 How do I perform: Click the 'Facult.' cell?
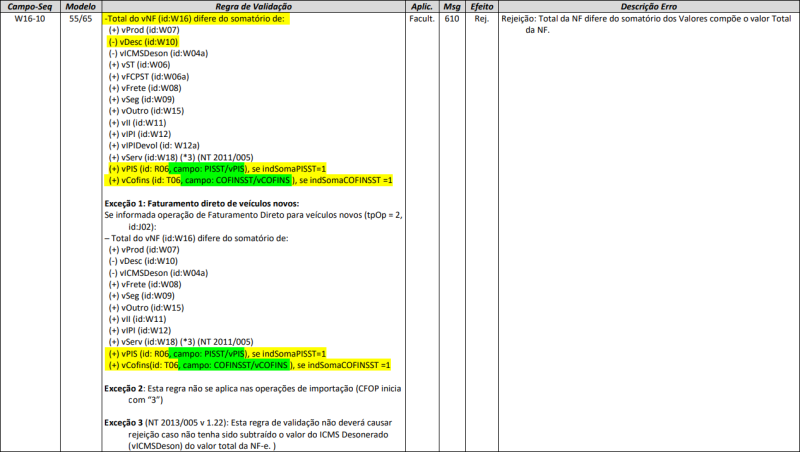[x=422, y=19]
